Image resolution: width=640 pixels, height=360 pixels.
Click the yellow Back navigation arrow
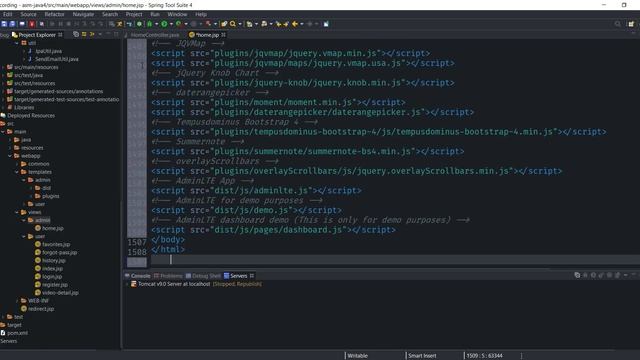pyautogui.click(x=295, y=24)
